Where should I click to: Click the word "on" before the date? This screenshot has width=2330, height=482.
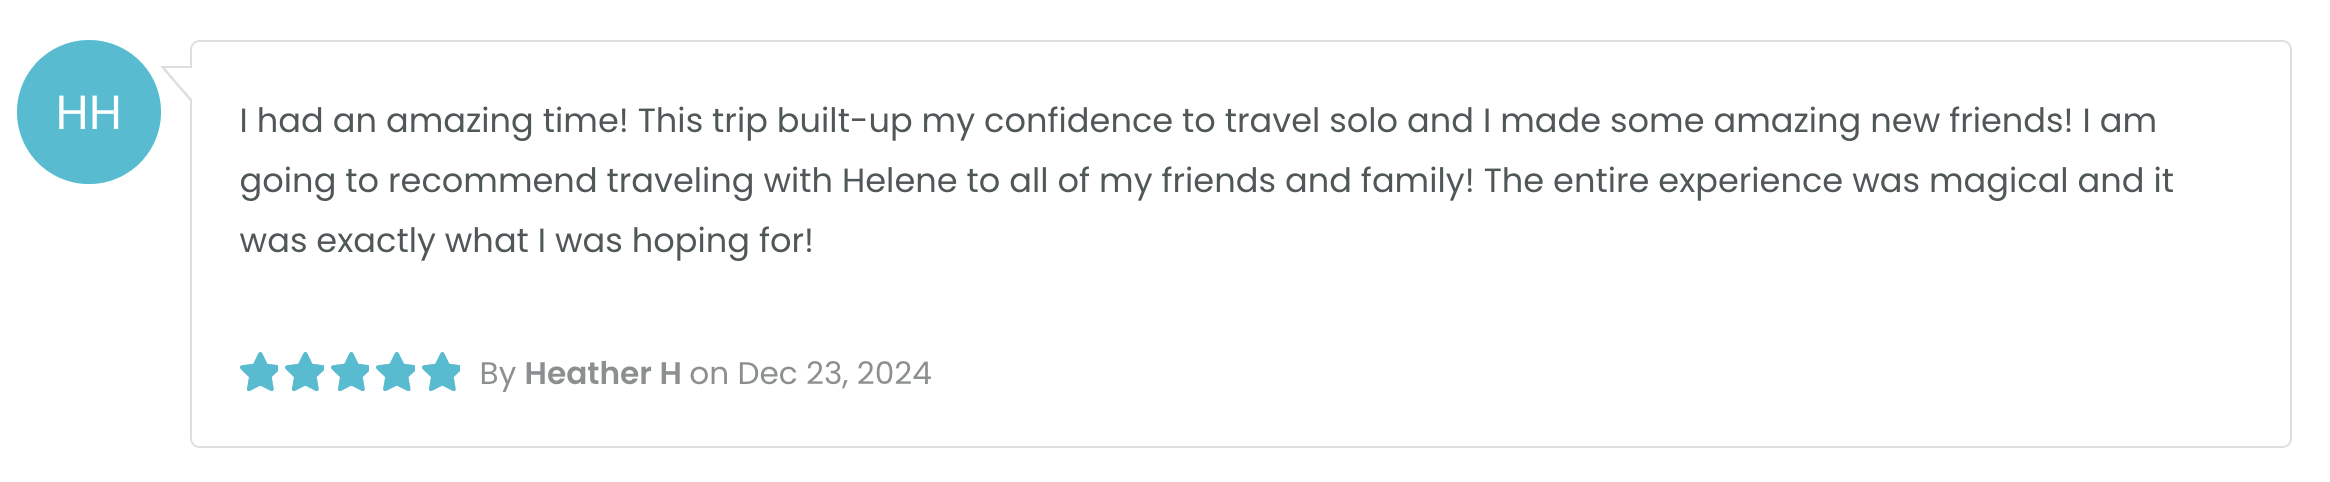tap(708, 373)
